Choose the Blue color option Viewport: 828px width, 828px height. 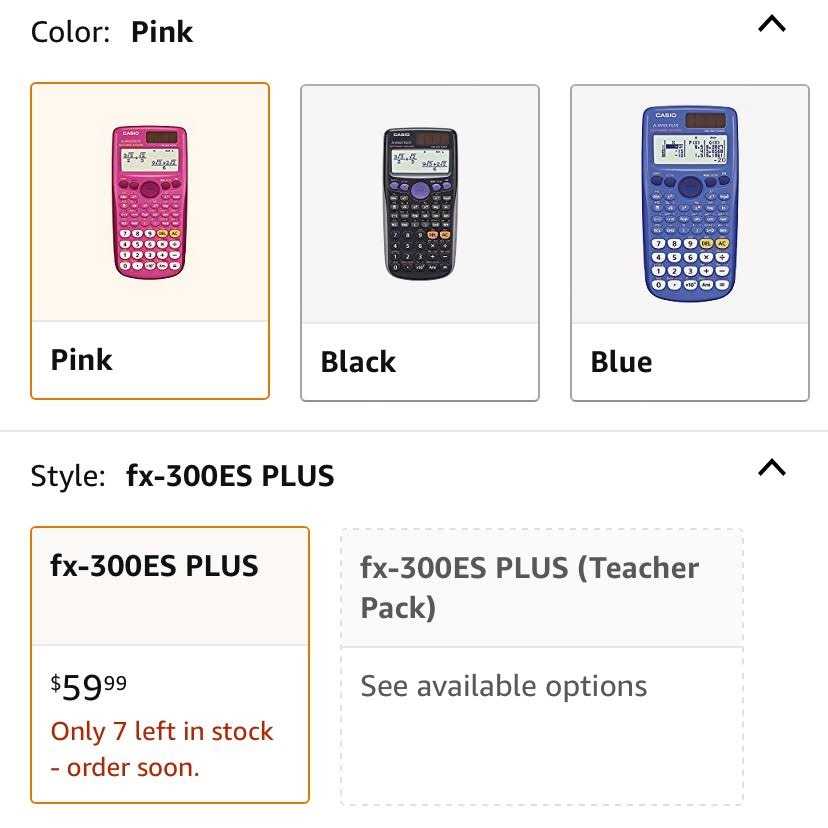coord(690,243)
